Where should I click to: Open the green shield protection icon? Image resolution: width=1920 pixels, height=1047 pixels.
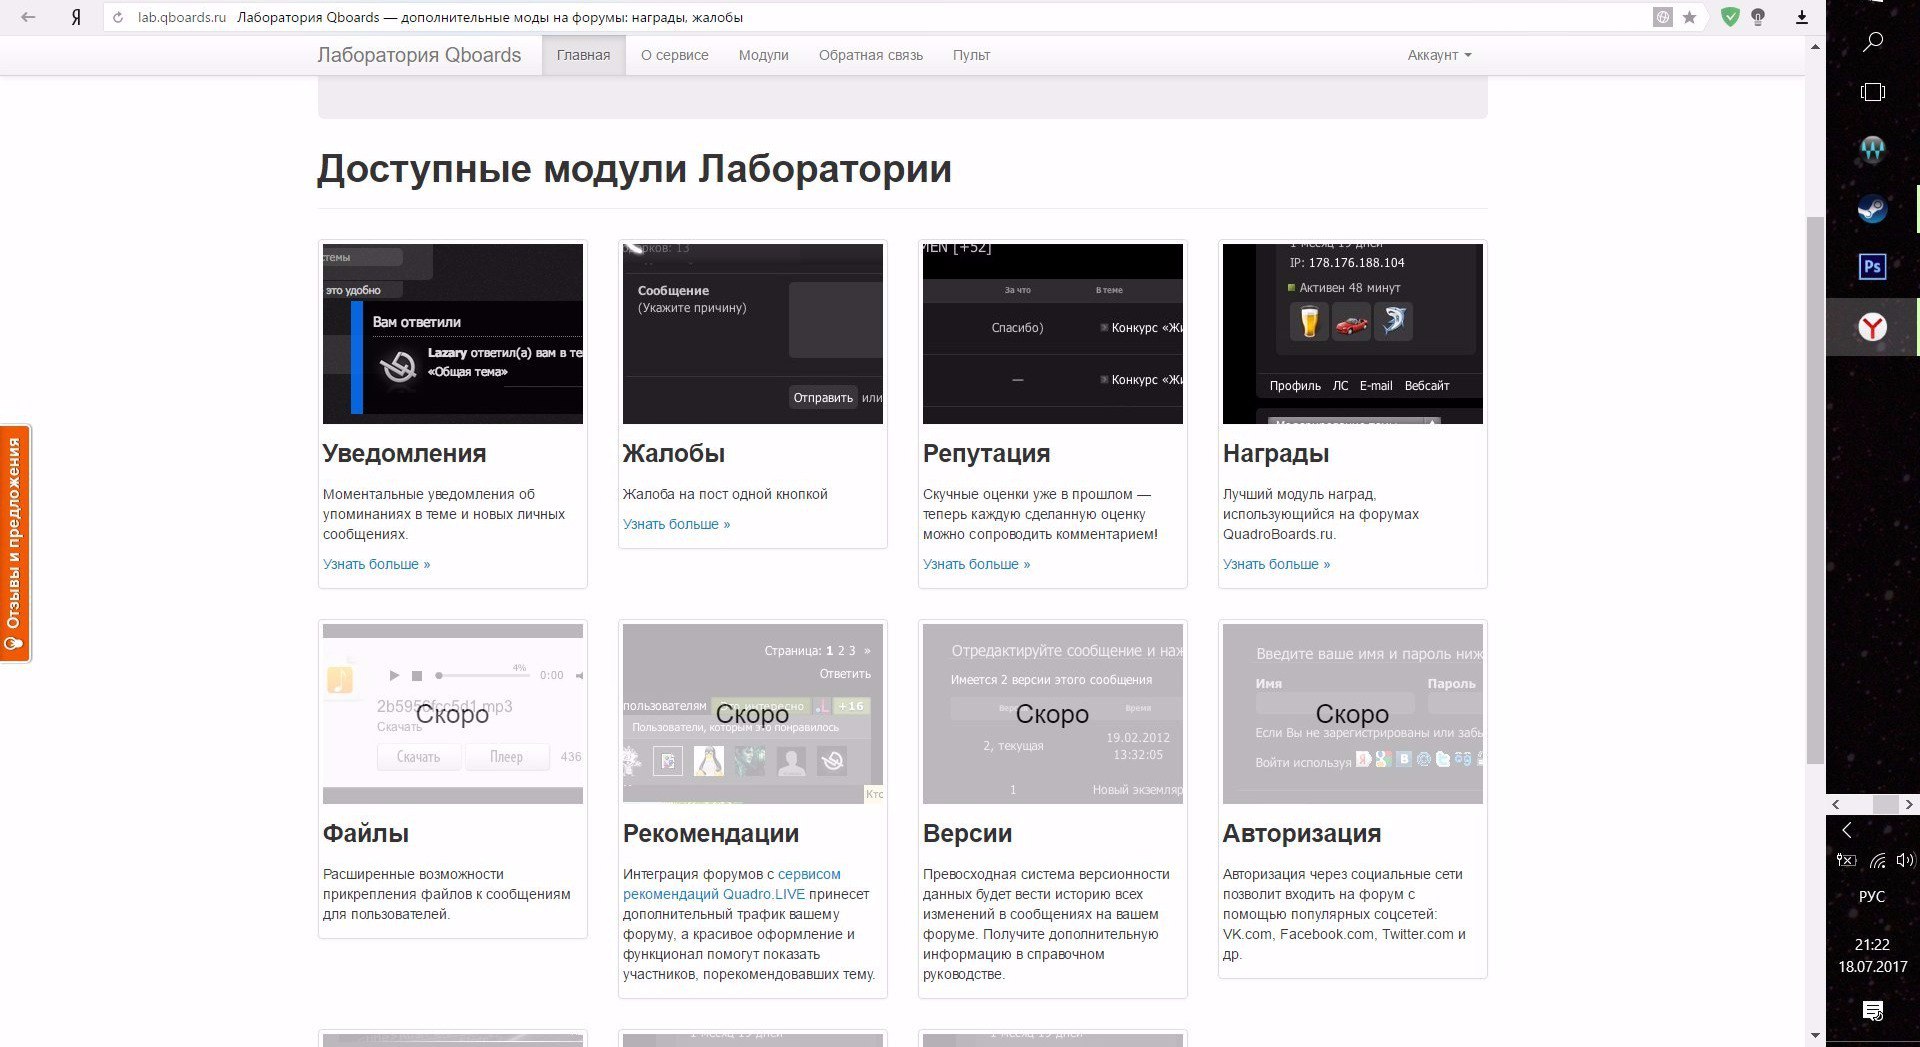click(1730, 17)
